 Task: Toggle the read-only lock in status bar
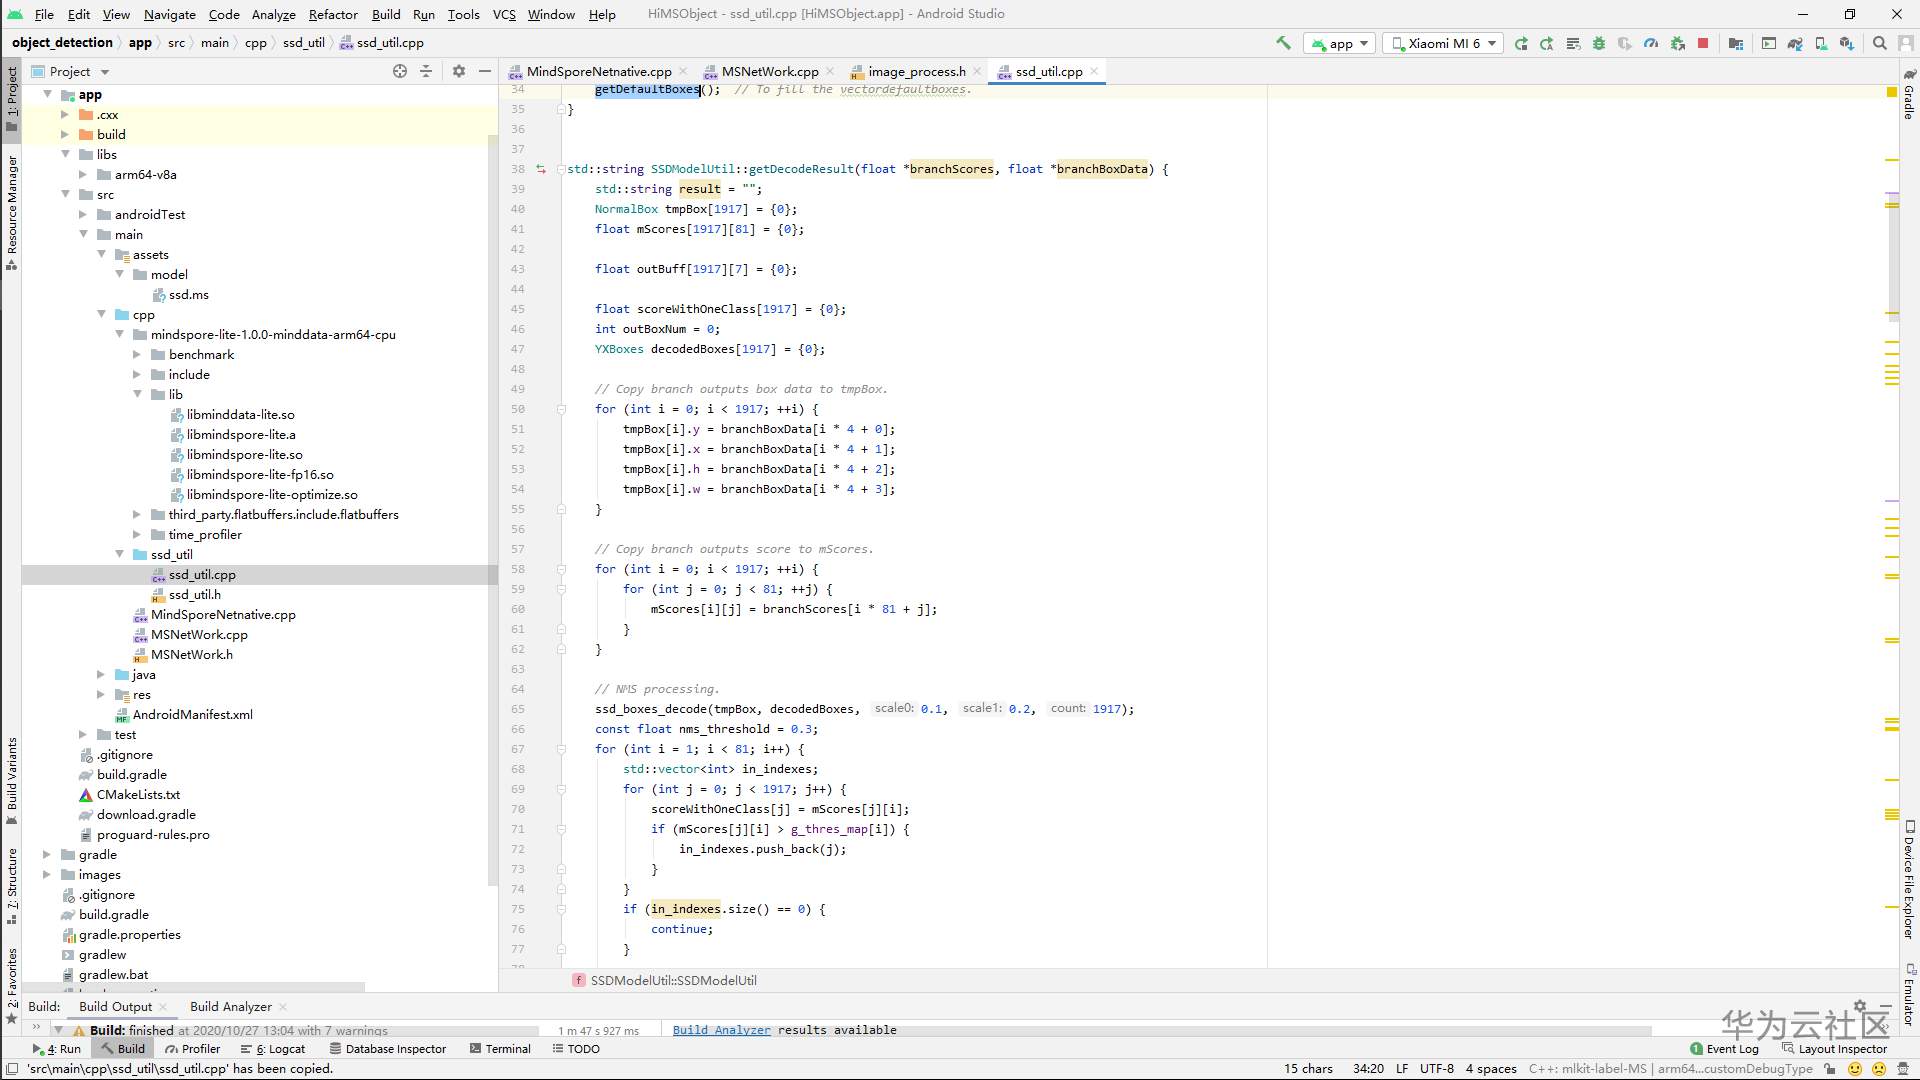pyautogui.click(x=1829, y=1069)
